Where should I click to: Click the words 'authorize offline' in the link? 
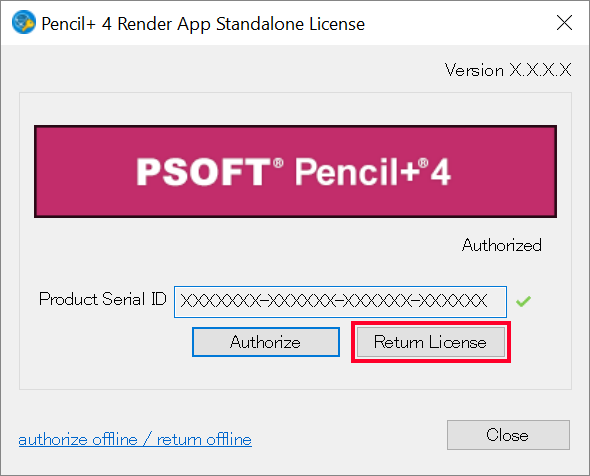point(78,440)
